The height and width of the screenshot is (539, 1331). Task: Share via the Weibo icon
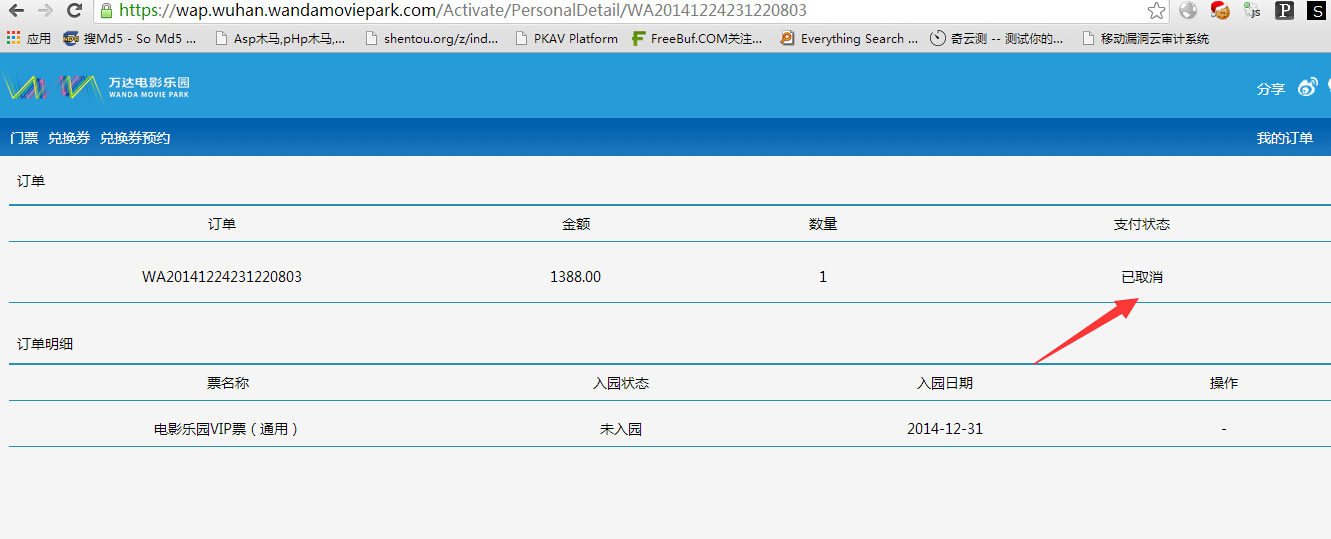tap(1308, 88)
